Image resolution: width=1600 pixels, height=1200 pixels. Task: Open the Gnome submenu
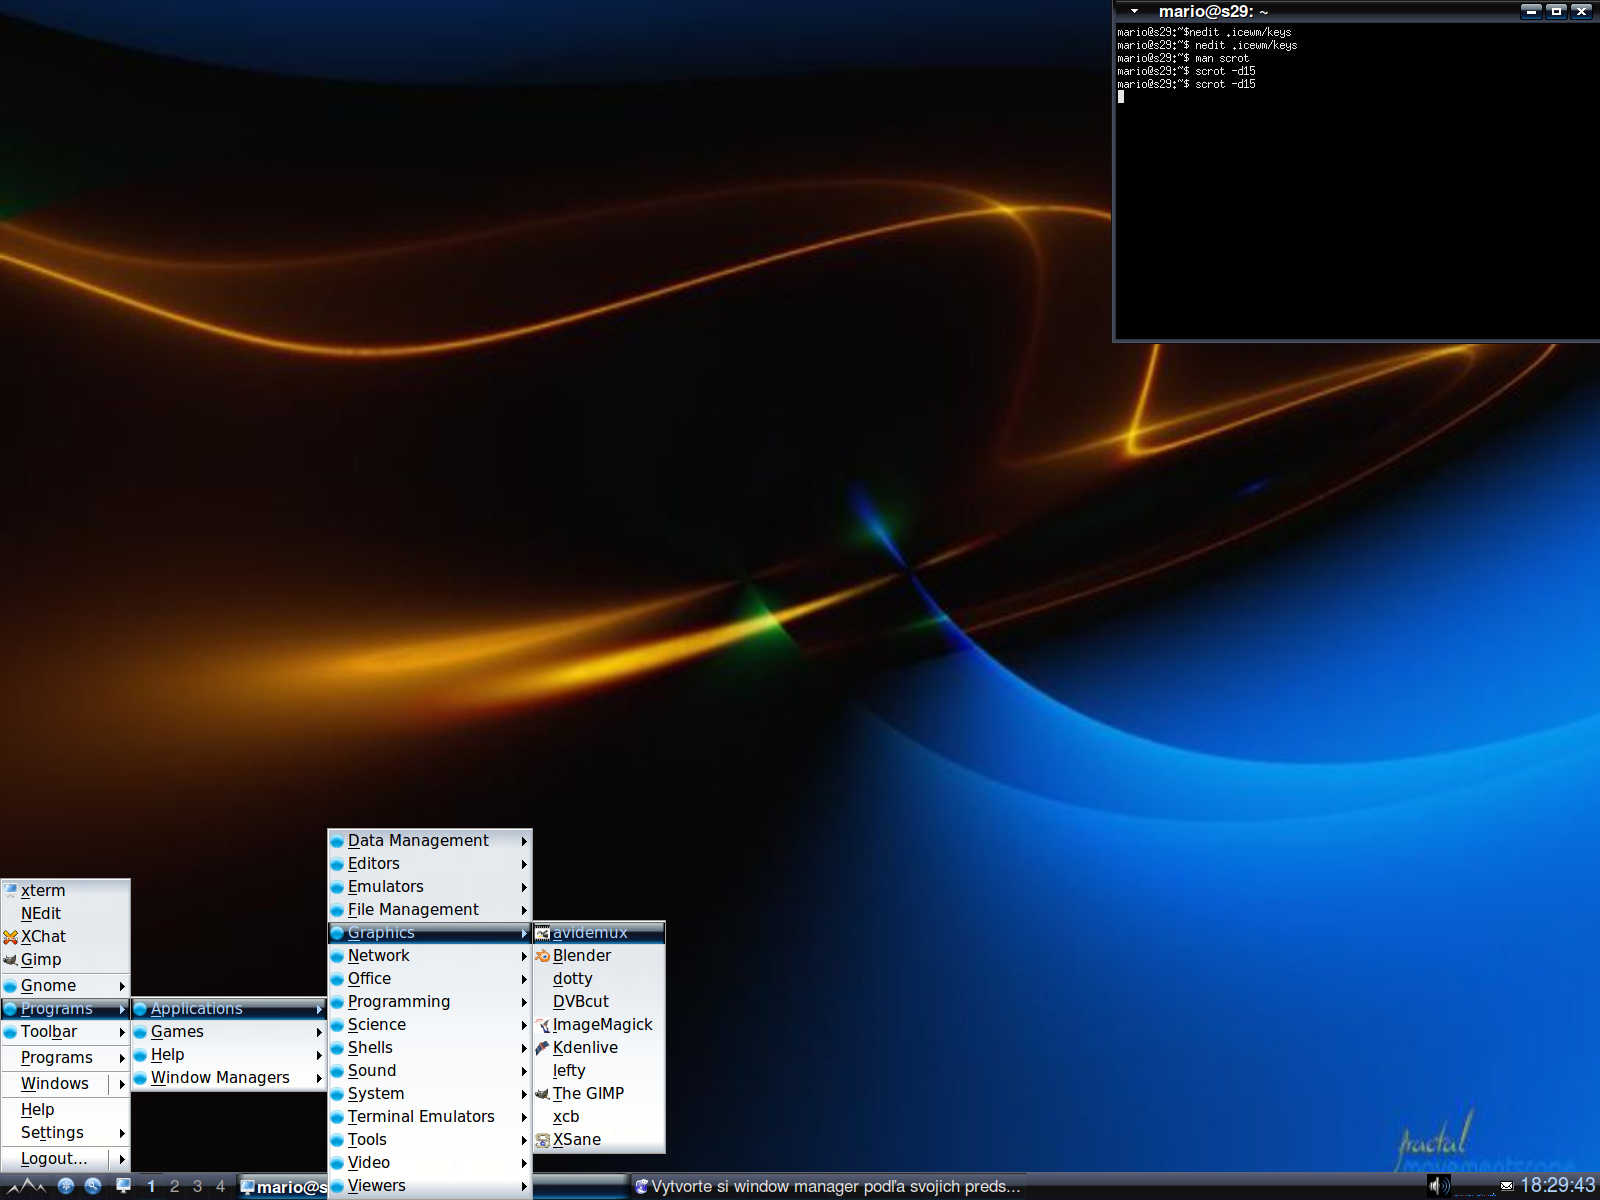coord(66,985)
